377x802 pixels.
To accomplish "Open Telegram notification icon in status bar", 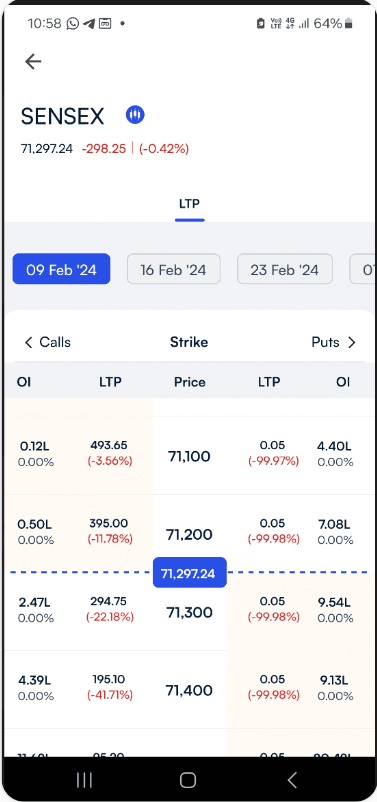I will coord(89,24).
